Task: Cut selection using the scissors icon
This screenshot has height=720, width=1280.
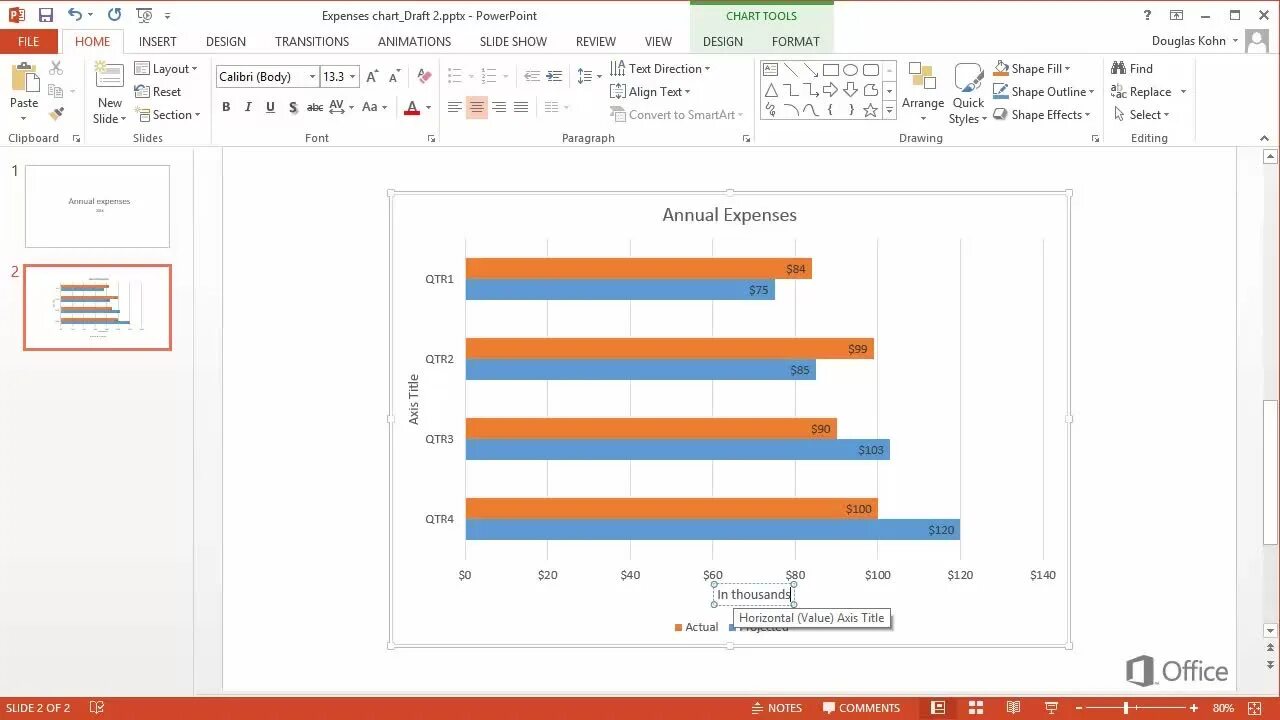Action: tap(56, 68)
